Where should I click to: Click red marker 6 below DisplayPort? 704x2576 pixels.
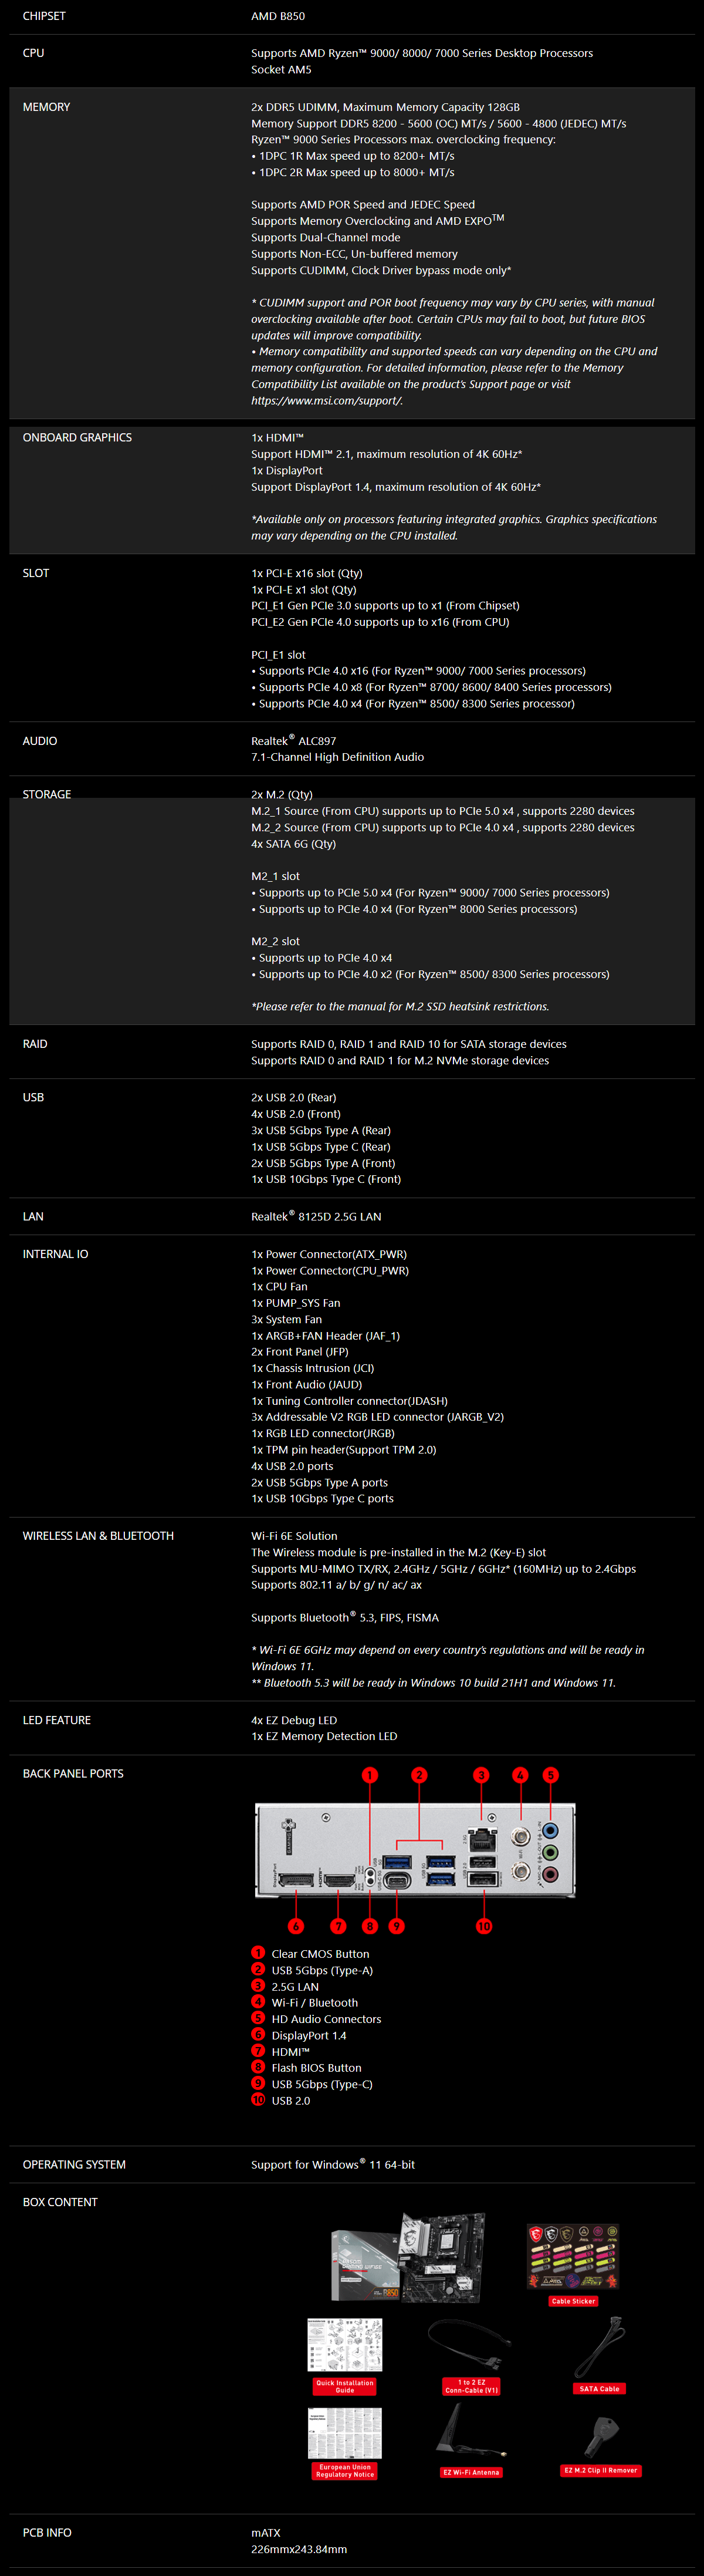pos(295,1926)
